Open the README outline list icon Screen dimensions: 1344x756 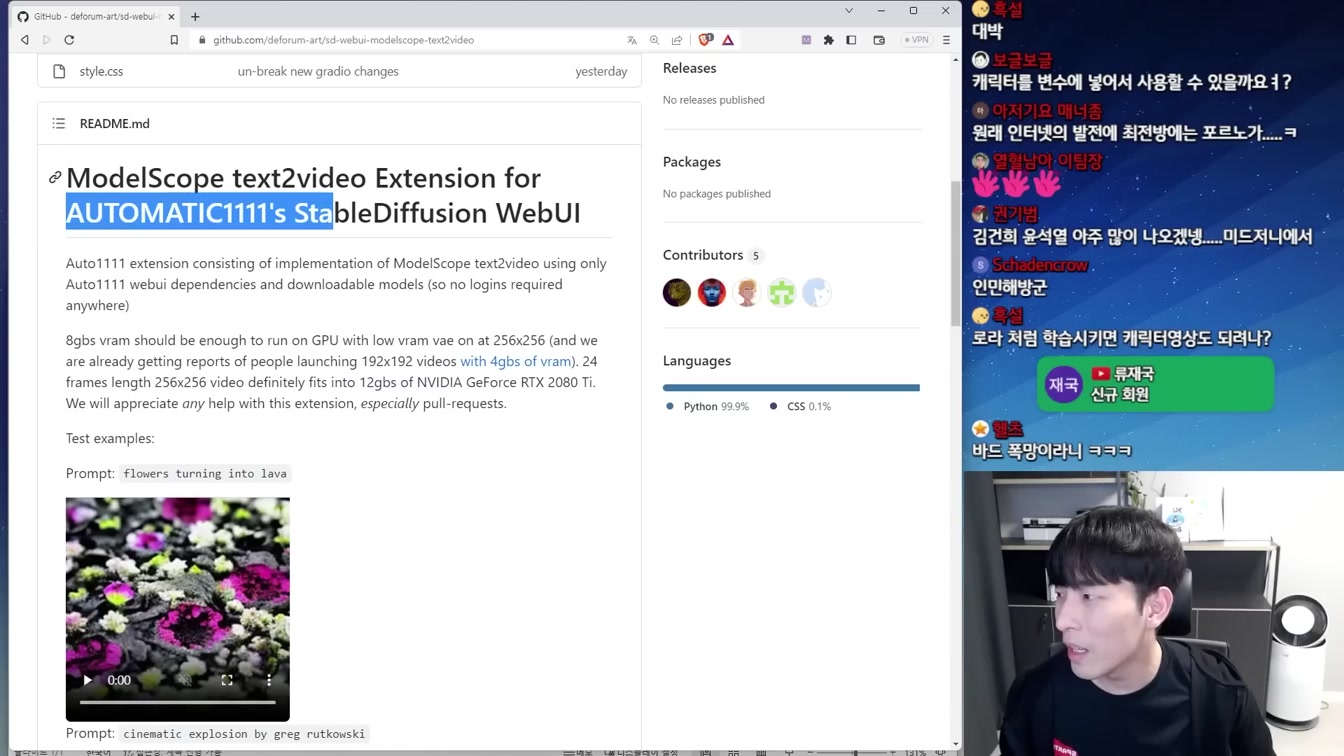pos(59,124)
